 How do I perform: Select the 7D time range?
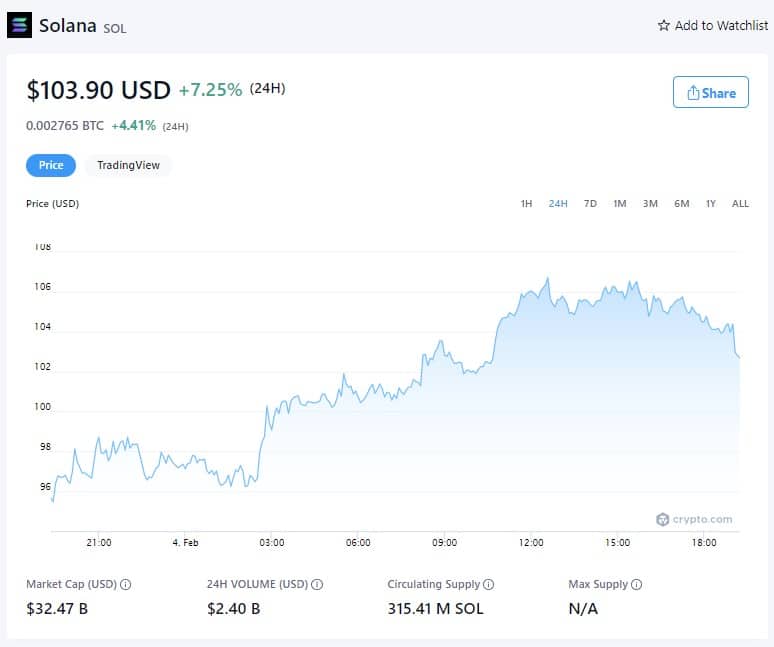click(x=590, y=204)
